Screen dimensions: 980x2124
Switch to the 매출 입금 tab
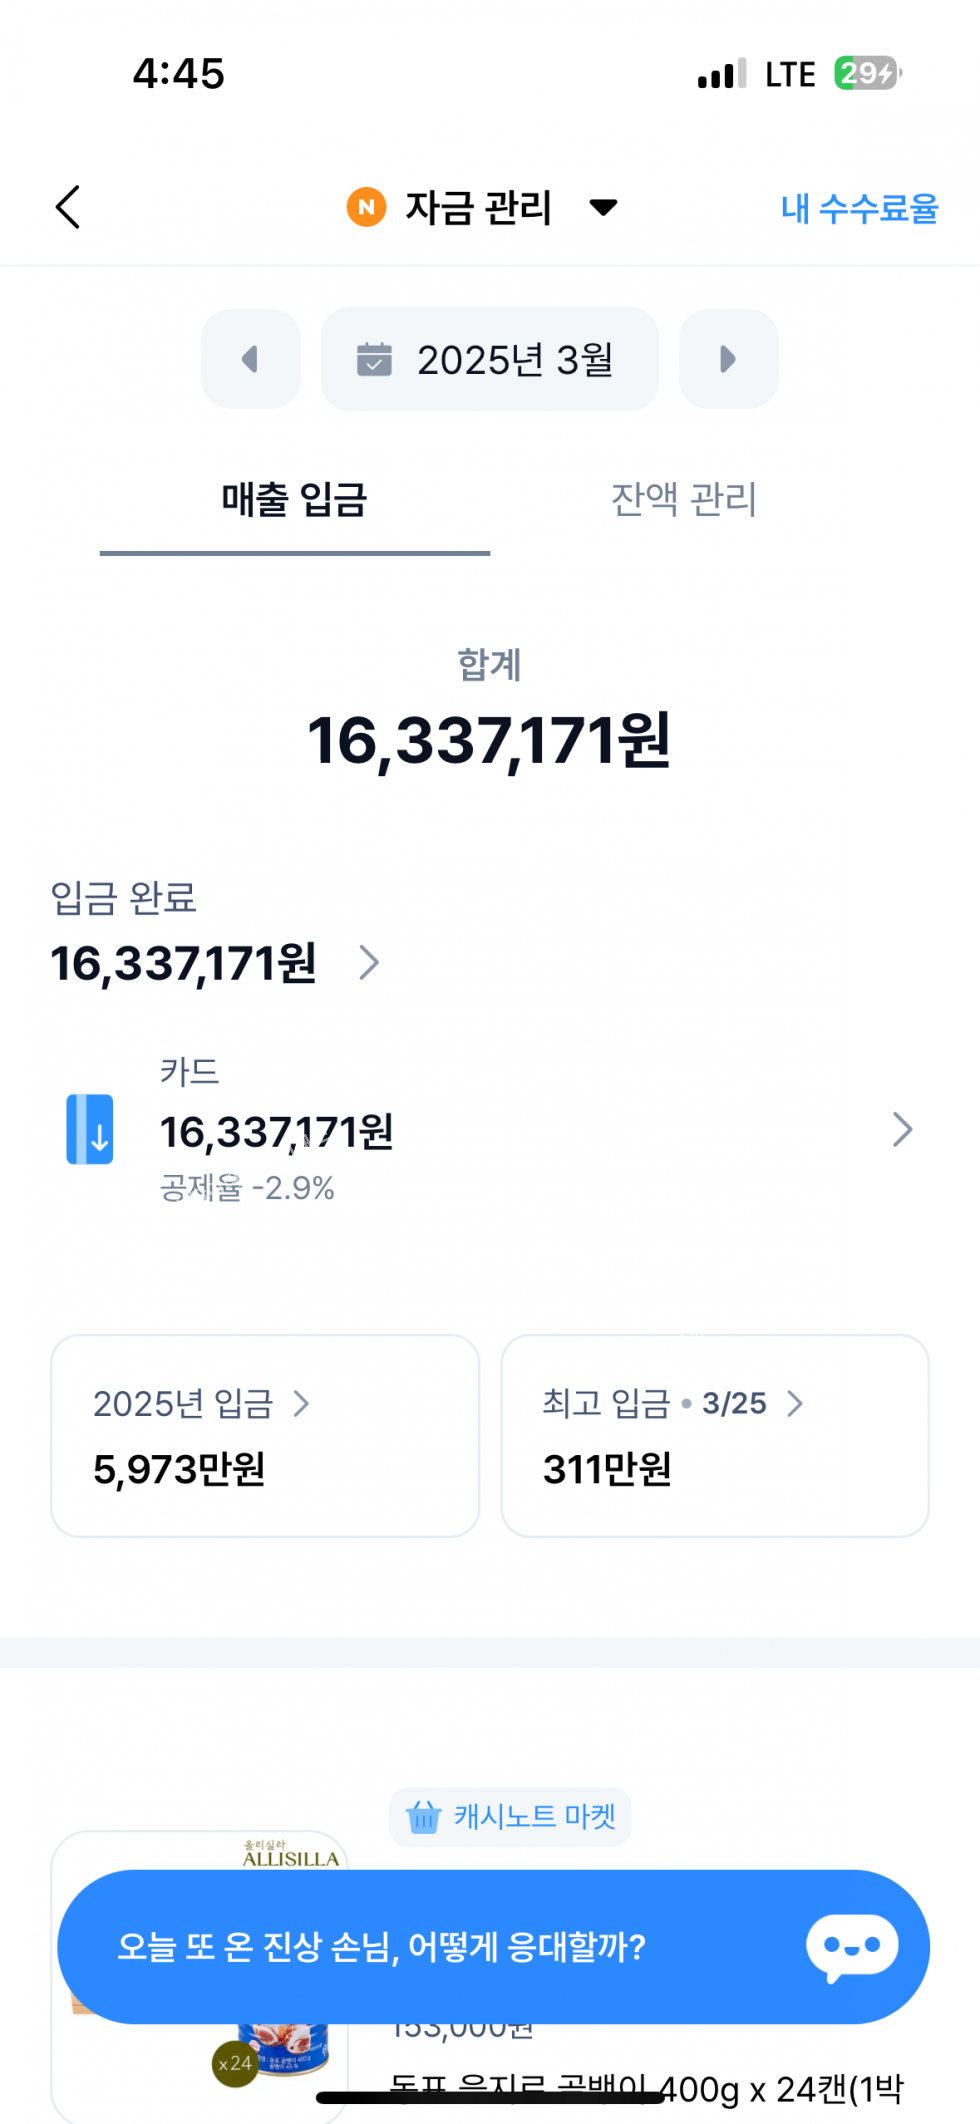click(294, 500)
